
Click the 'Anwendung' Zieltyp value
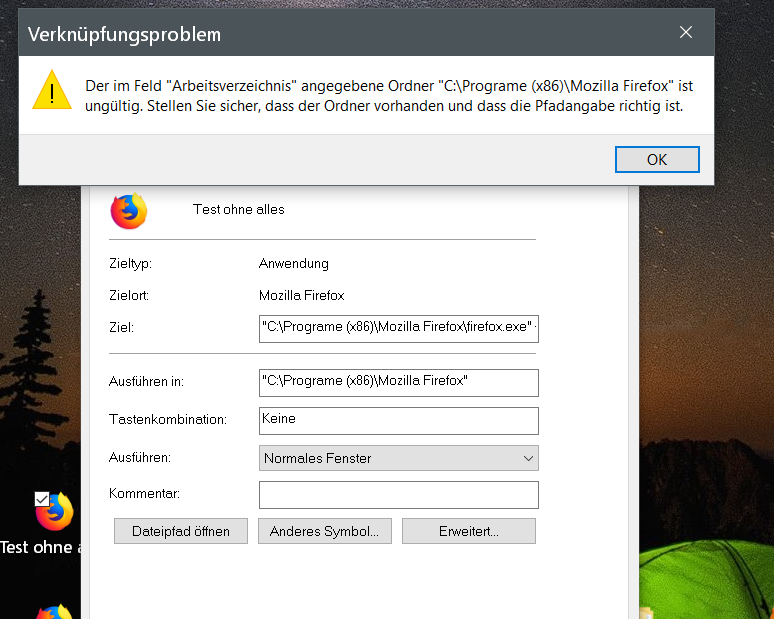tap(294, 264)
